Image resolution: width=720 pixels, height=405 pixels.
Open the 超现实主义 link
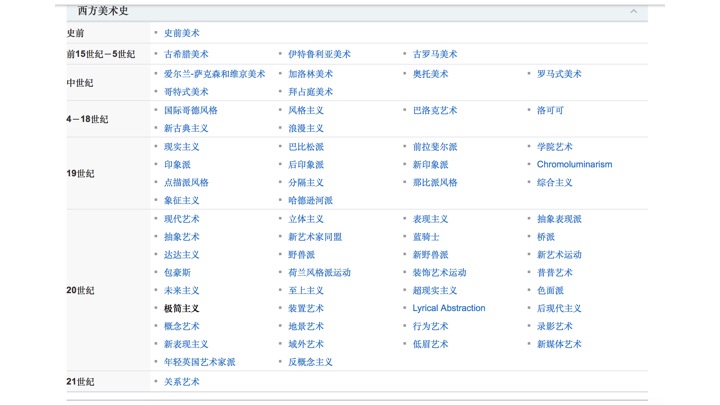435,291
